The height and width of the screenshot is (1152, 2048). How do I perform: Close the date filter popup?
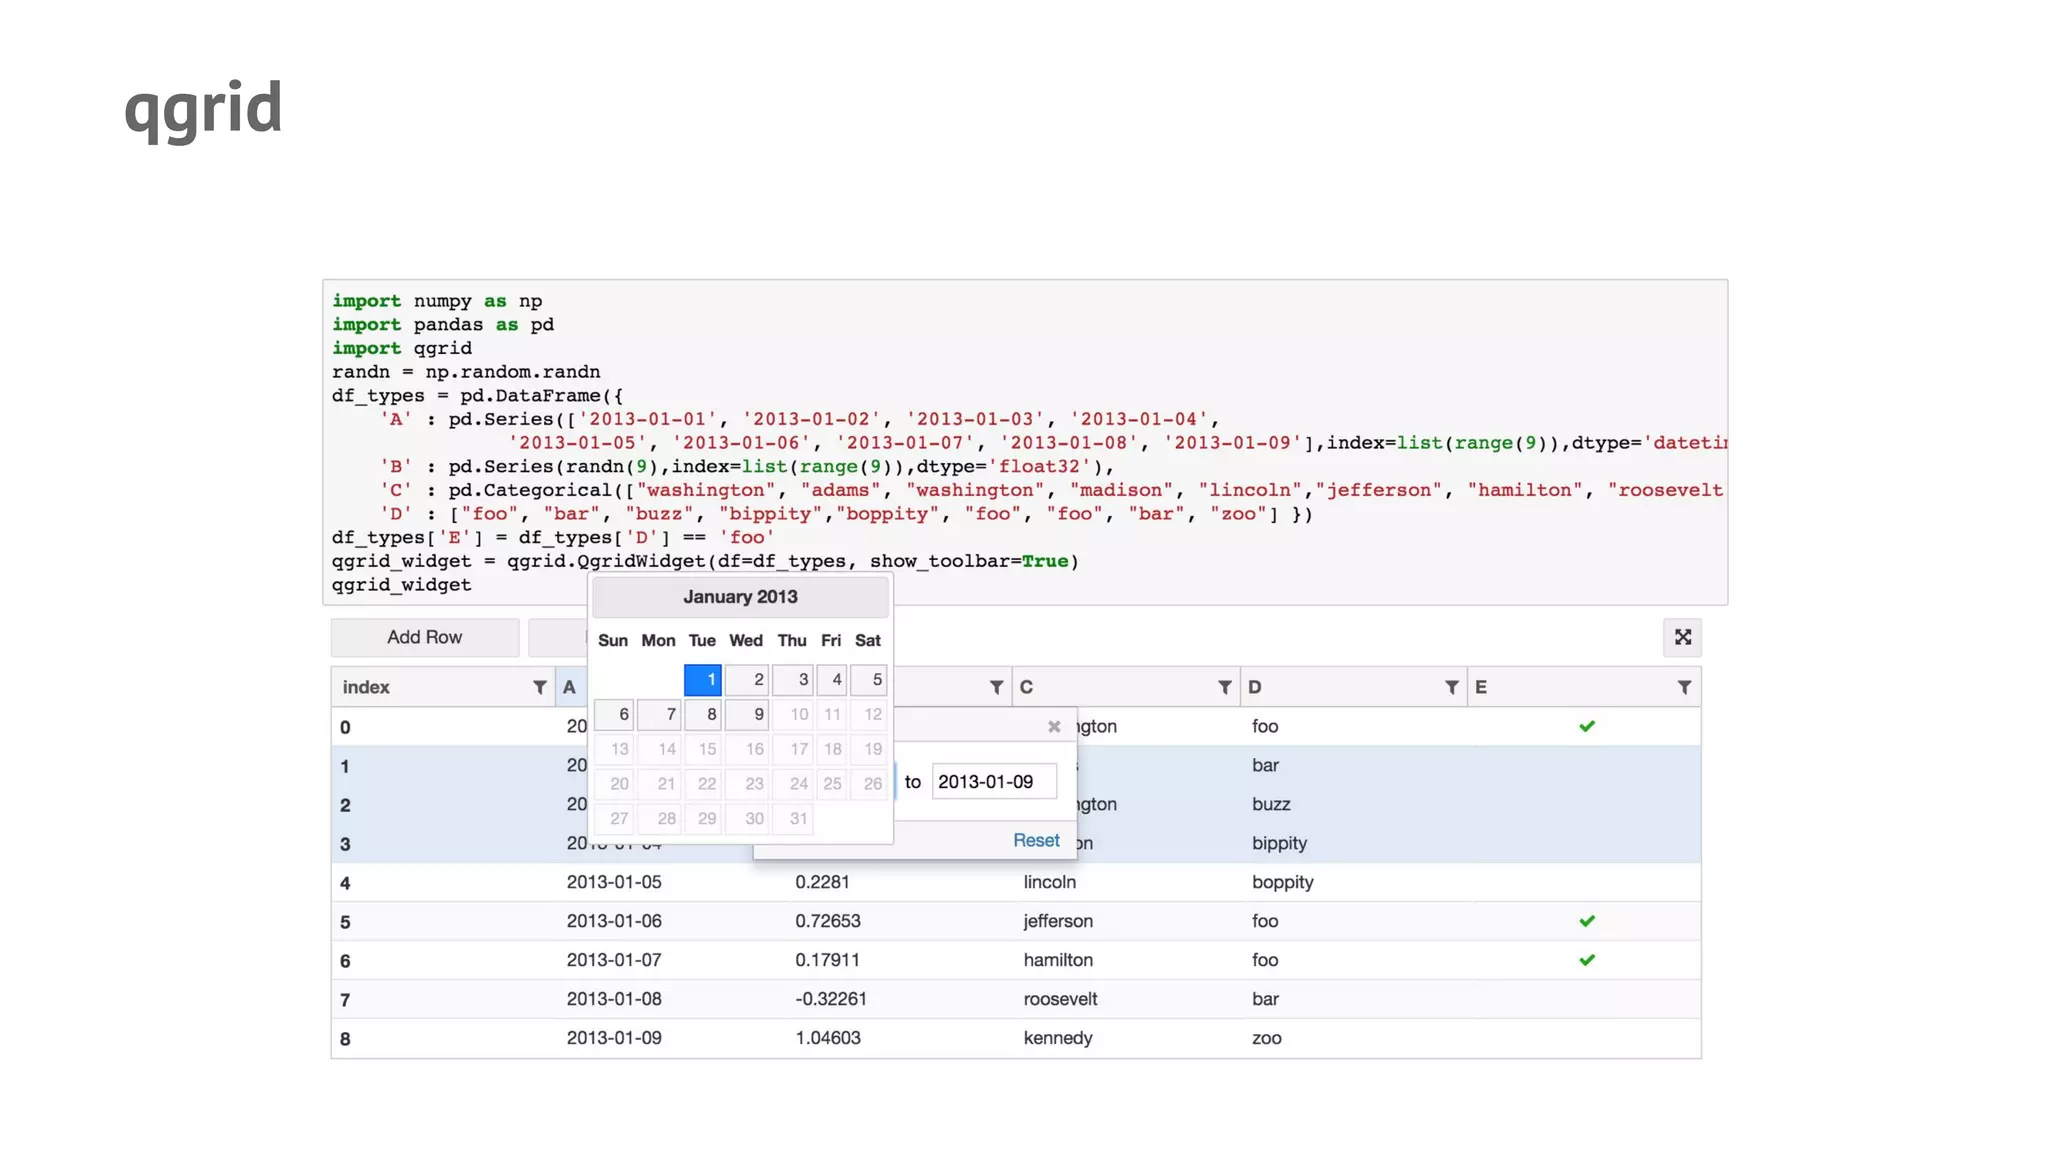(1053, 727)
